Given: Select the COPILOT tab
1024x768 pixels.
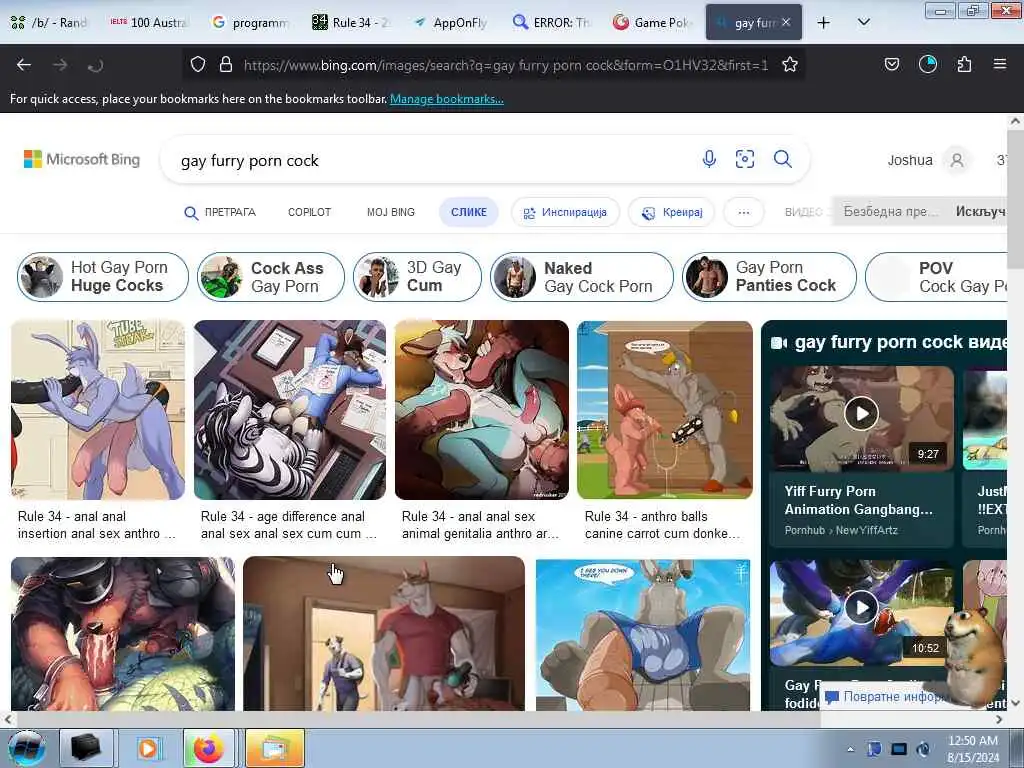Looking at the screenshot, I should [x=310, y=212].
